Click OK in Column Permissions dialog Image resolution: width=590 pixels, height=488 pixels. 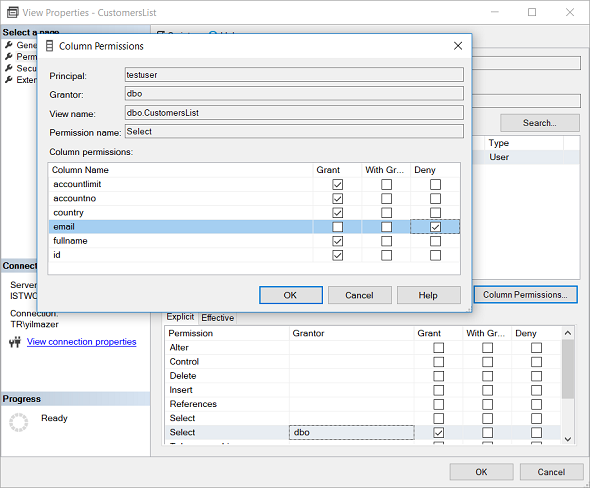[x=290, y=295]
